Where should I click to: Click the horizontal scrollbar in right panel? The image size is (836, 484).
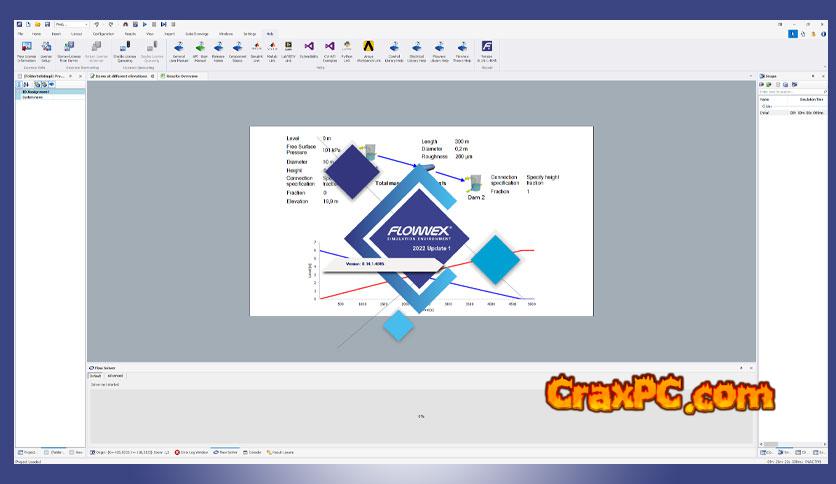pyautogui.click(x=792, y=444)
